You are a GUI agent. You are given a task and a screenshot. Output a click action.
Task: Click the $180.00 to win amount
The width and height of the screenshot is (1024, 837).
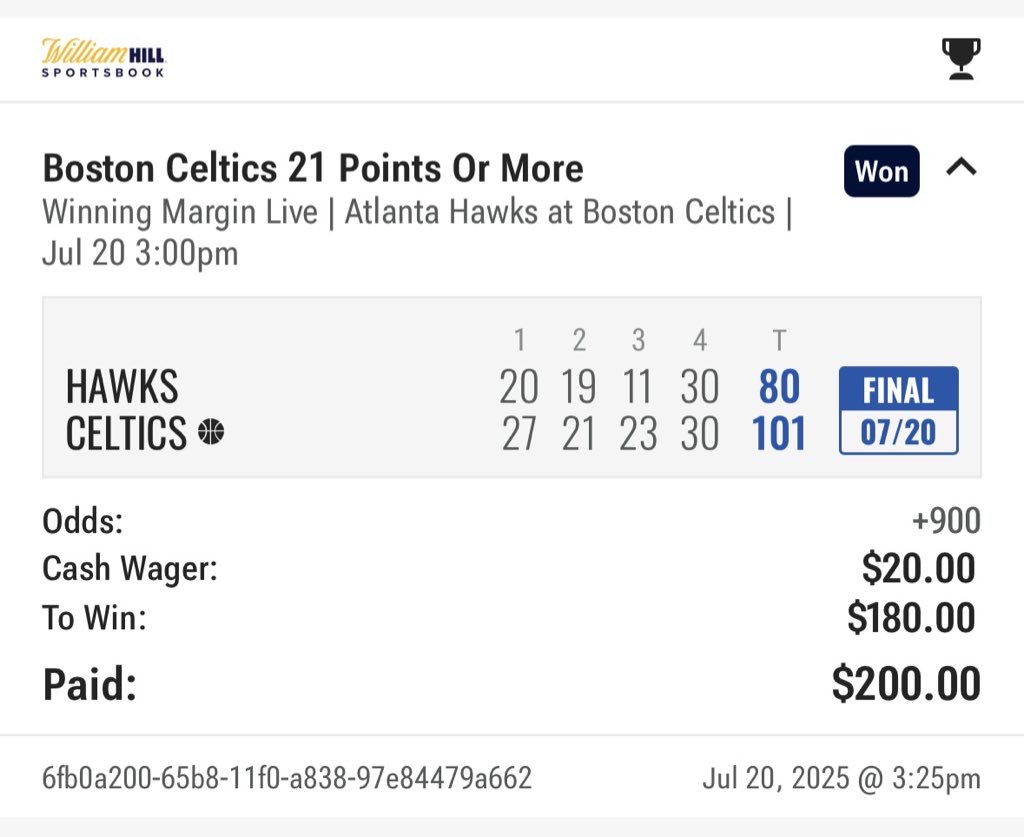click(912, 617)
